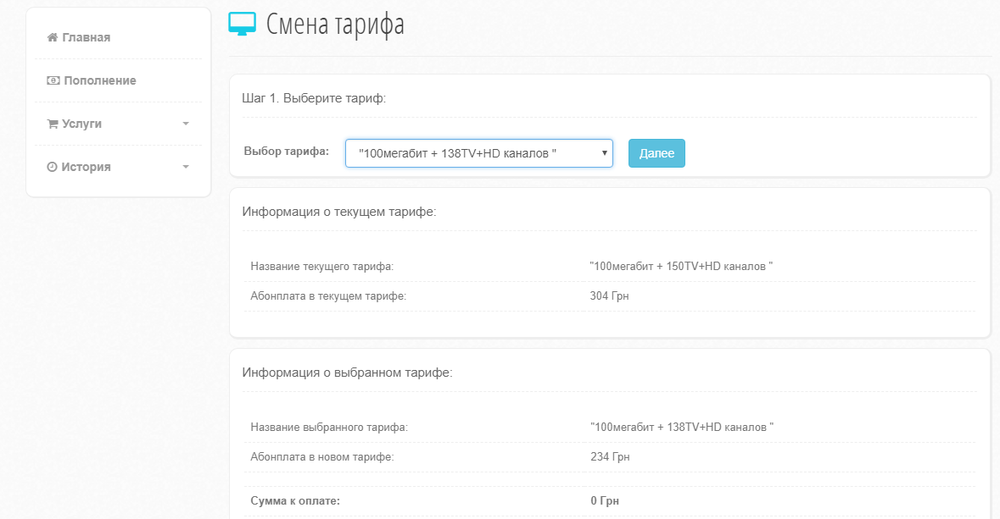
Task: Click the selected tariff name with 138TV in info table
Action: click(x=682, y=427)
